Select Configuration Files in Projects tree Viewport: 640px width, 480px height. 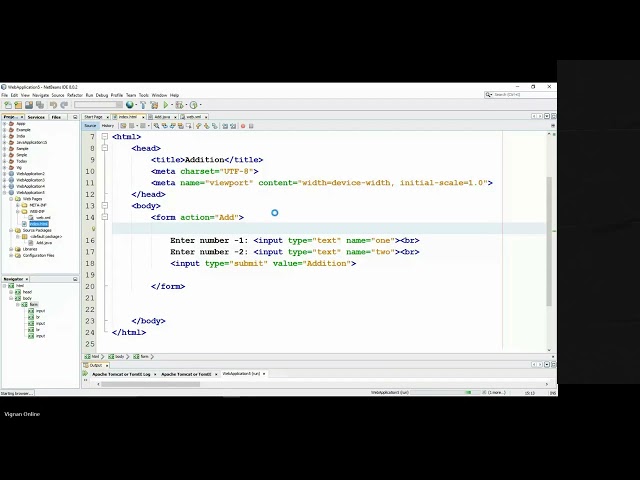(x=38, y=256)
